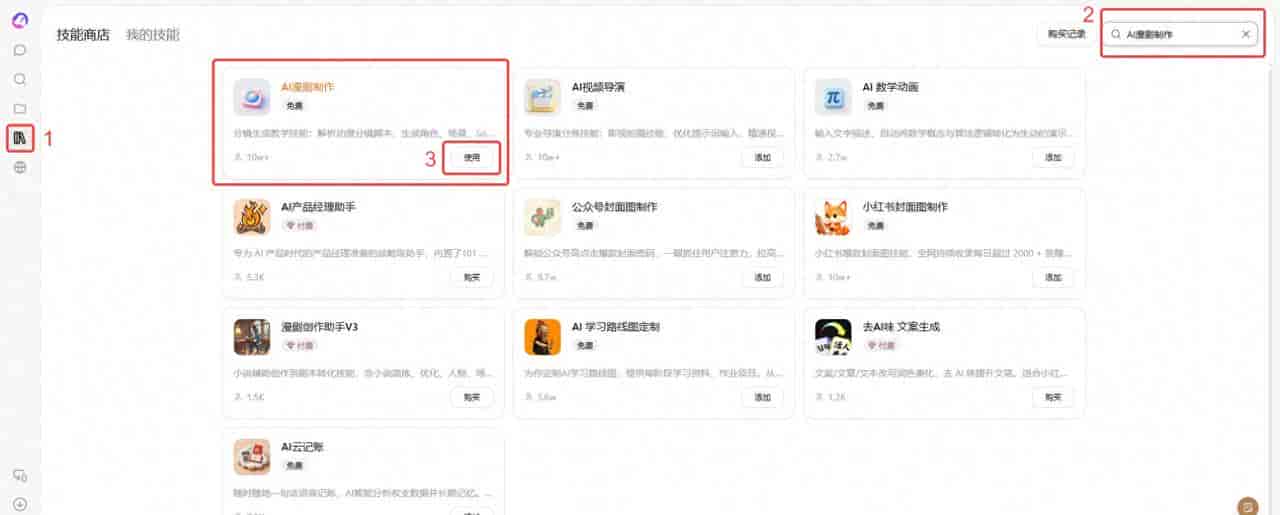Switch to the 技能商店 tab
The image size is (1280, 515).
click(83, 34)
